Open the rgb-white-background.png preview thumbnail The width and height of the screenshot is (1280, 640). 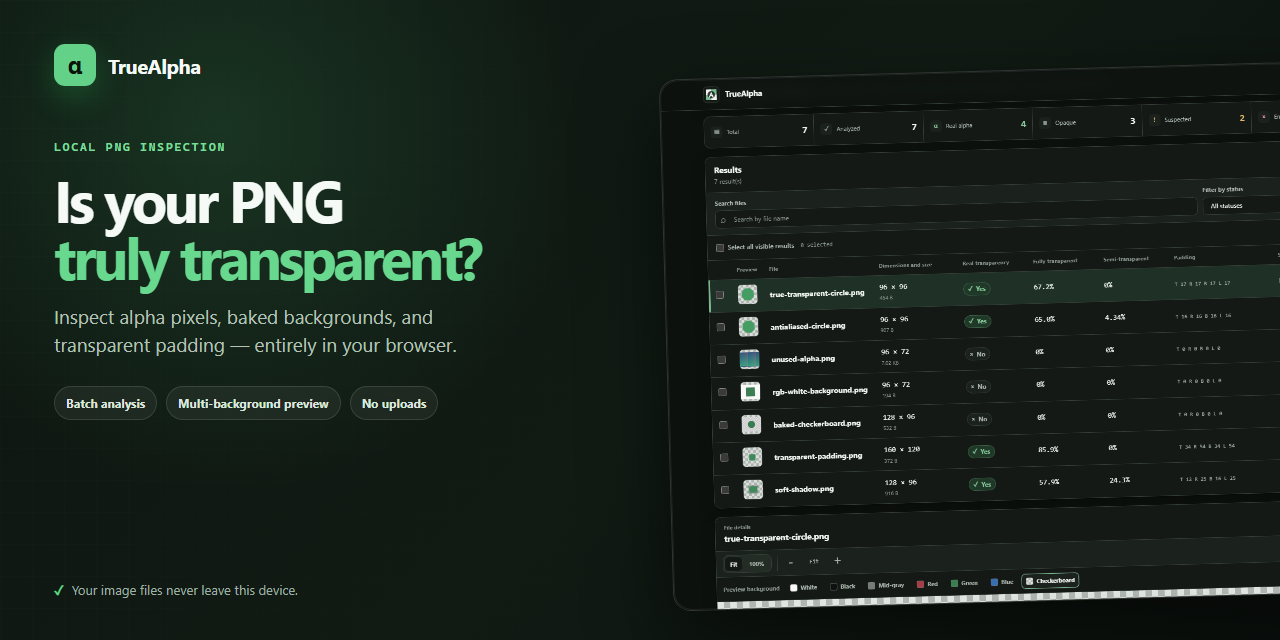click(x=750, y=392)
